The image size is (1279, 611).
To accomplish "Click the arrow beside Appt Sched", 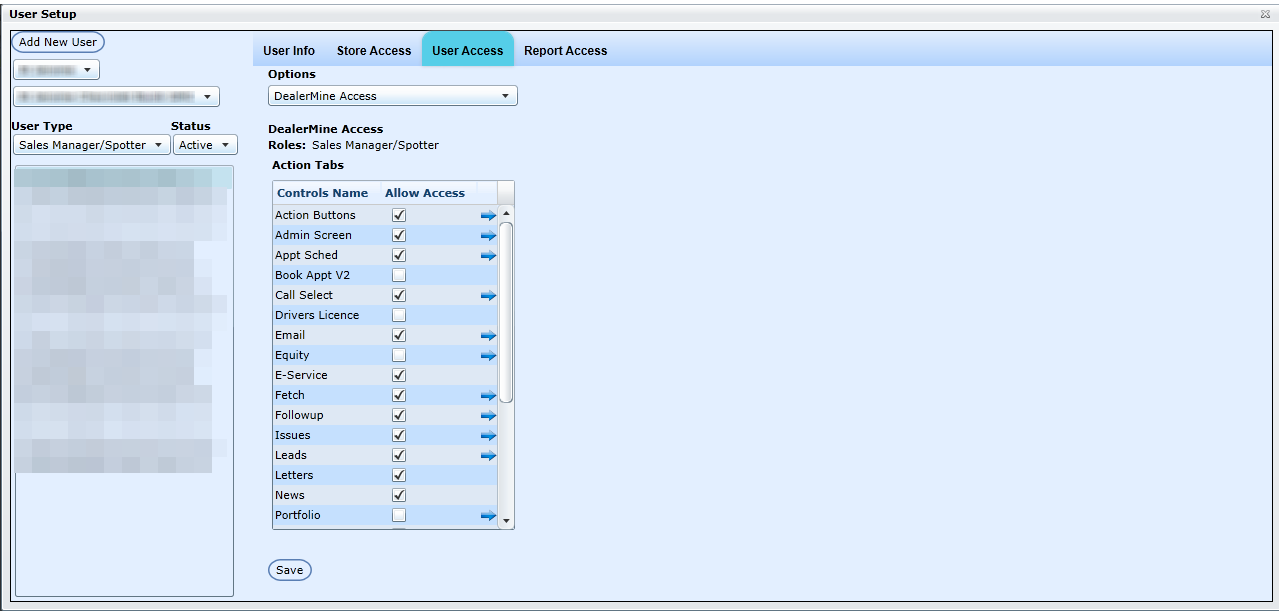I will point(488,255).
